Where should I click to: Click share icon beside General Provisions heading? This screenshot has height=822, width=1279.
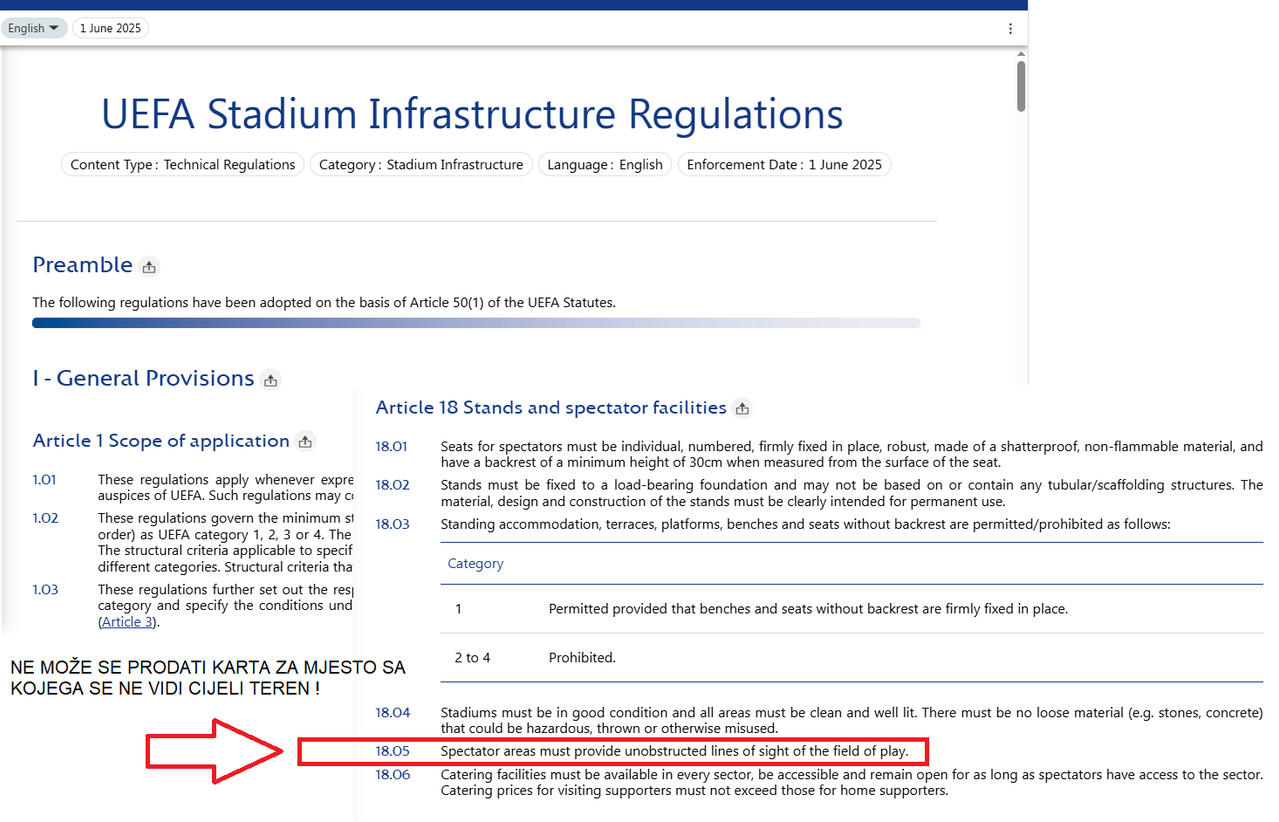click(271, 380)
